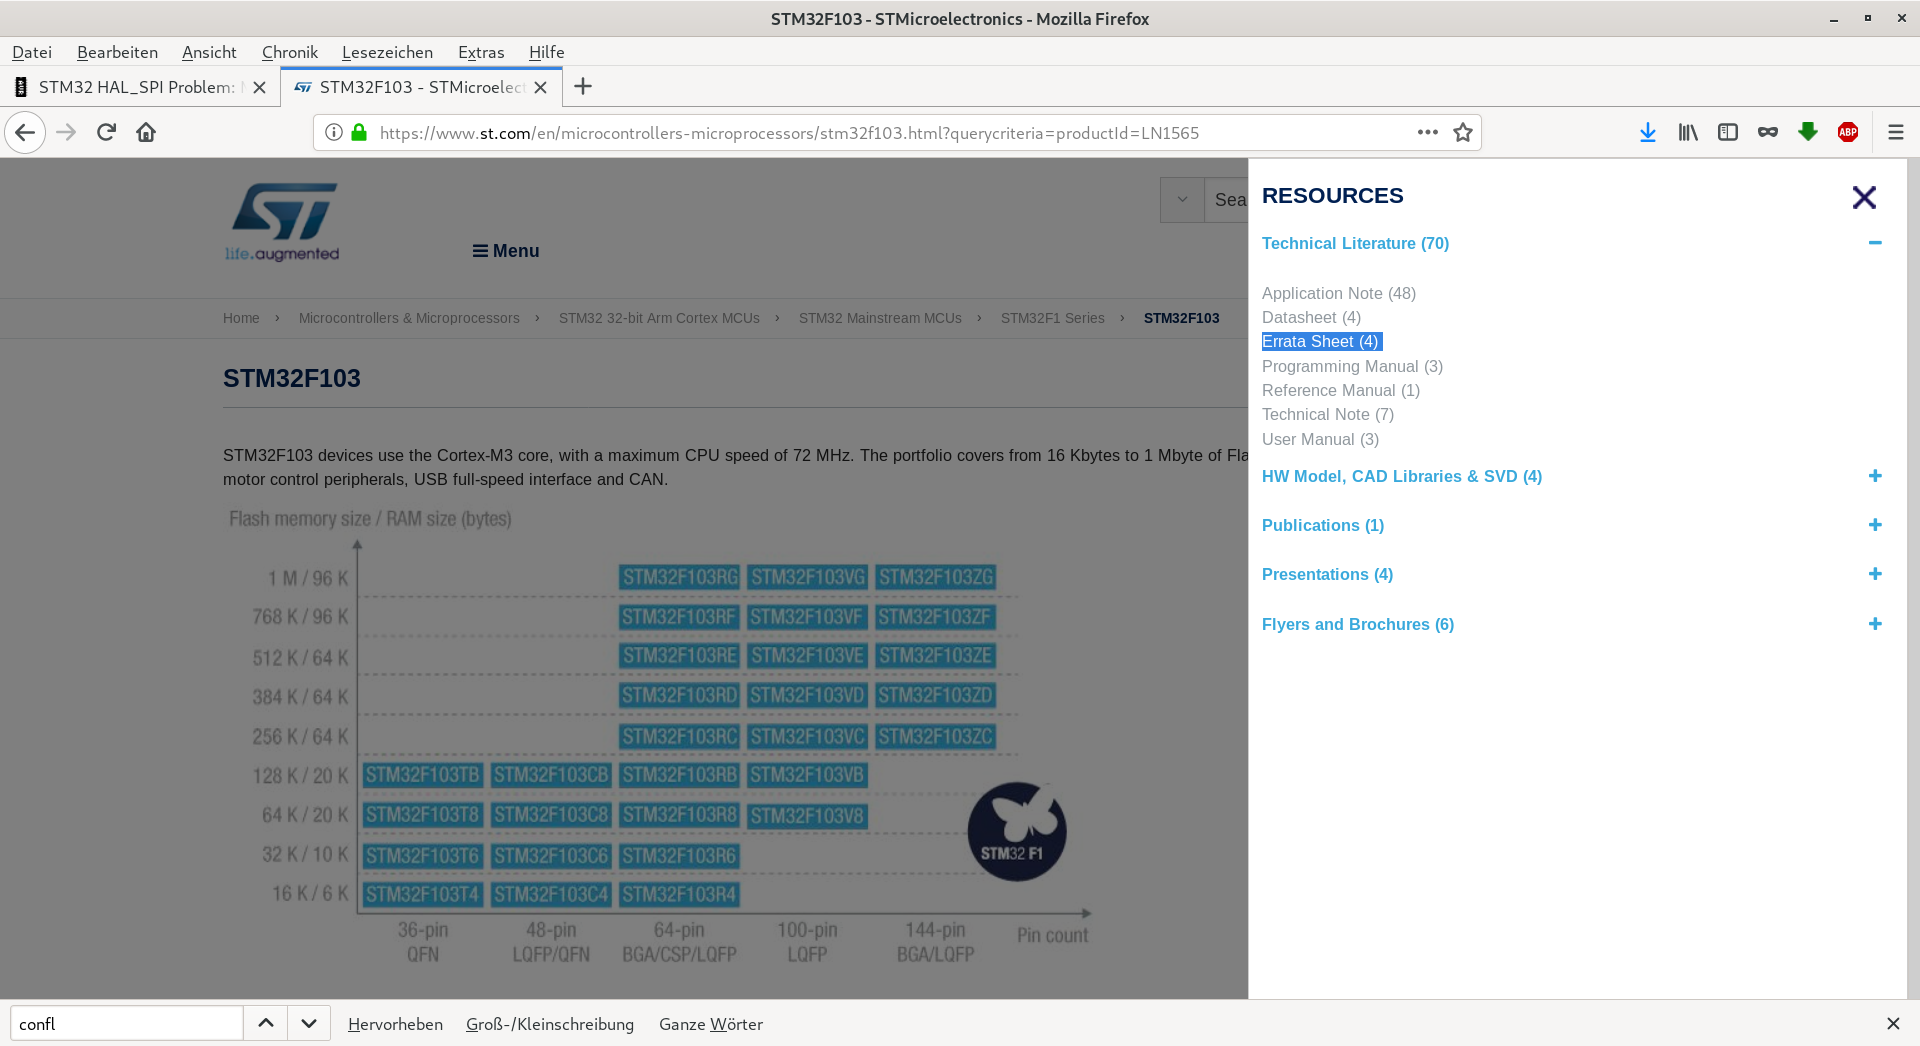Expand the Publications section

(1875, 525)
